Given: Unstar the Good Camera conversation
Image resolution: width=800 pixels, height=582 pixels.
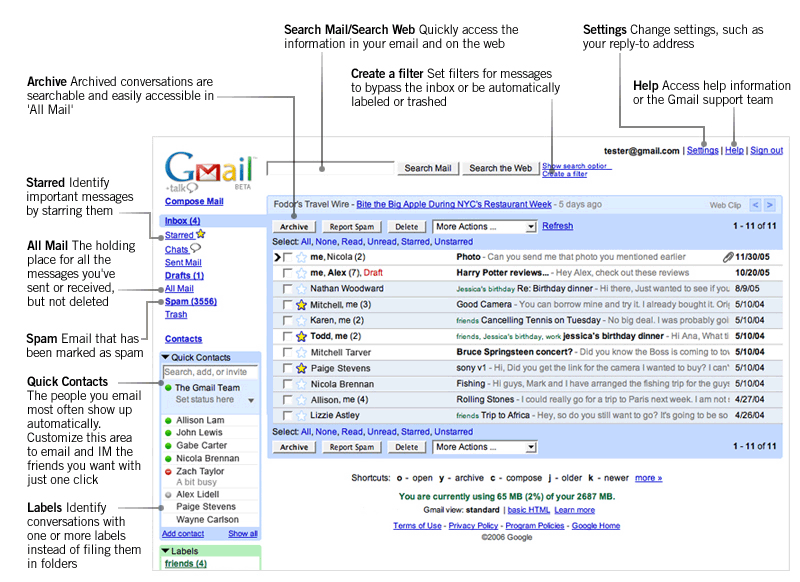Looking at the screenshot, I should point(302,305).
